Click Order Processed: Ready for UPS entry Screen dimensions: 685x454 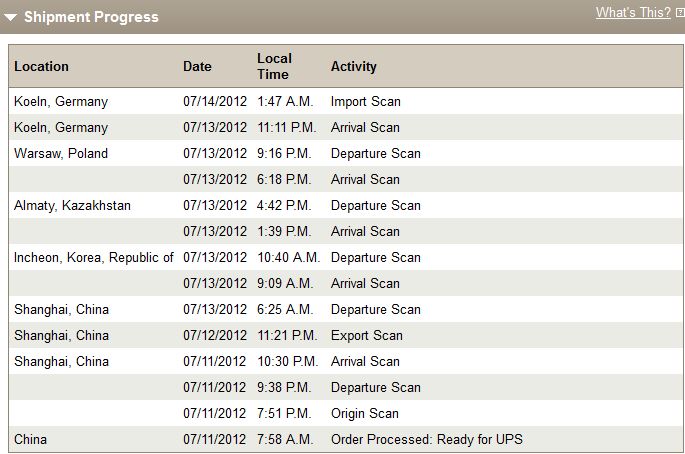[x=427, y=439]
